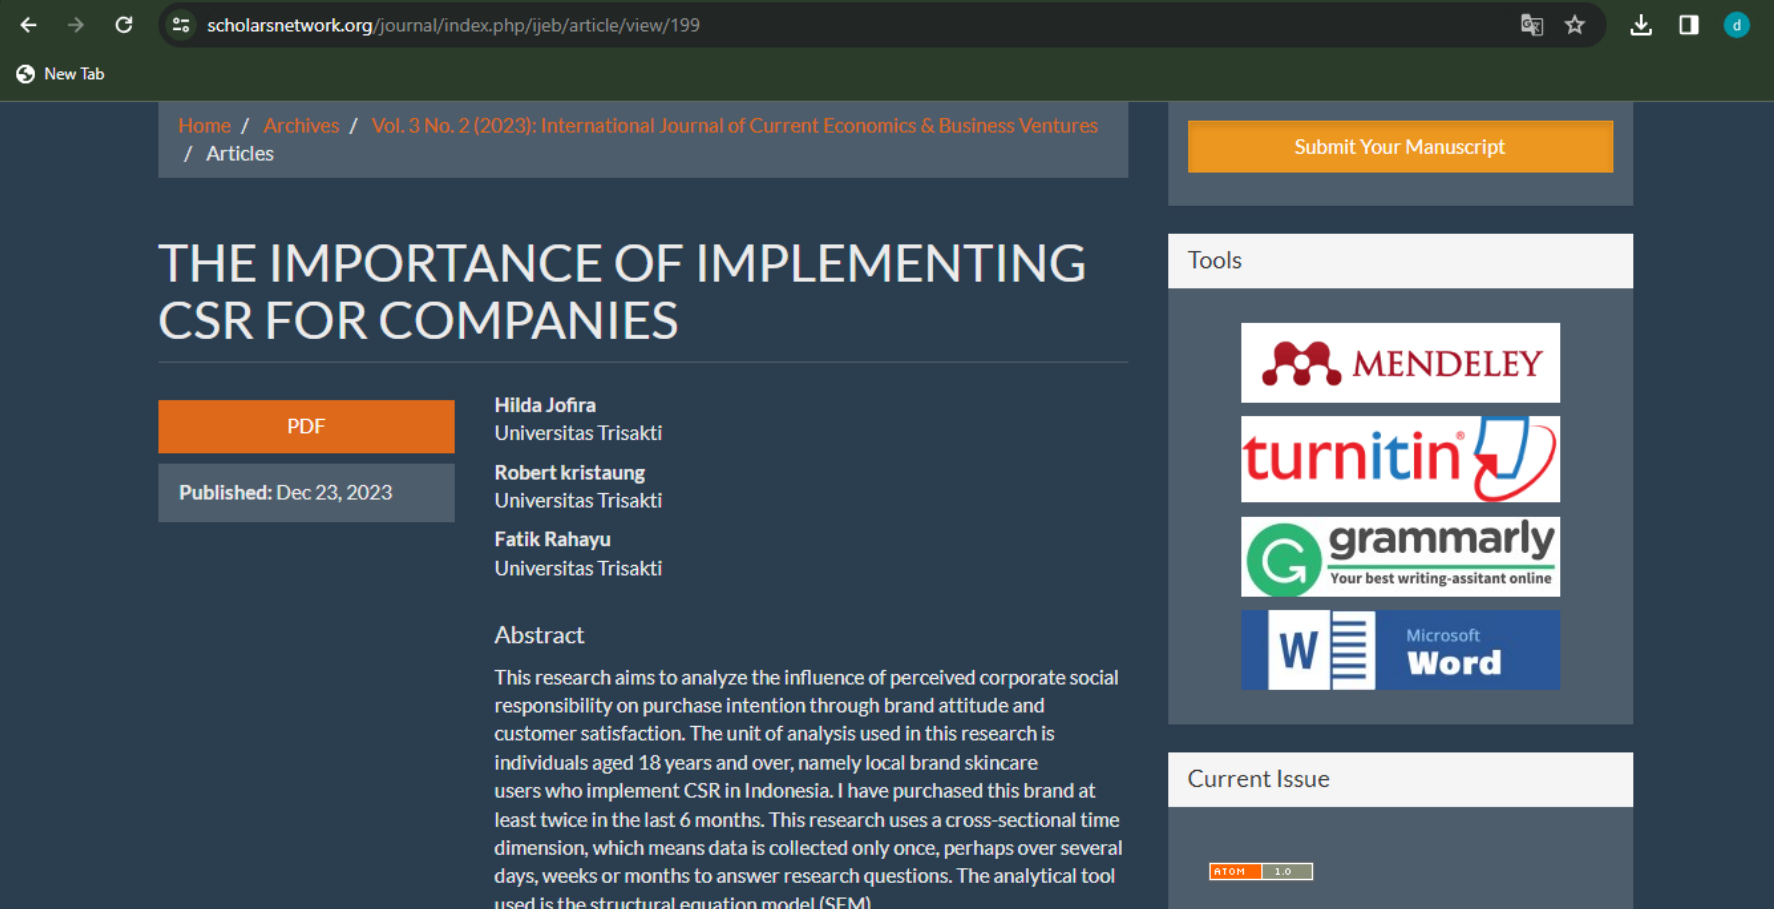Viewport: 1774px width, 910px height.
Task: Open the Grammarly tool logo
Action: click(x=1399, y=556)
